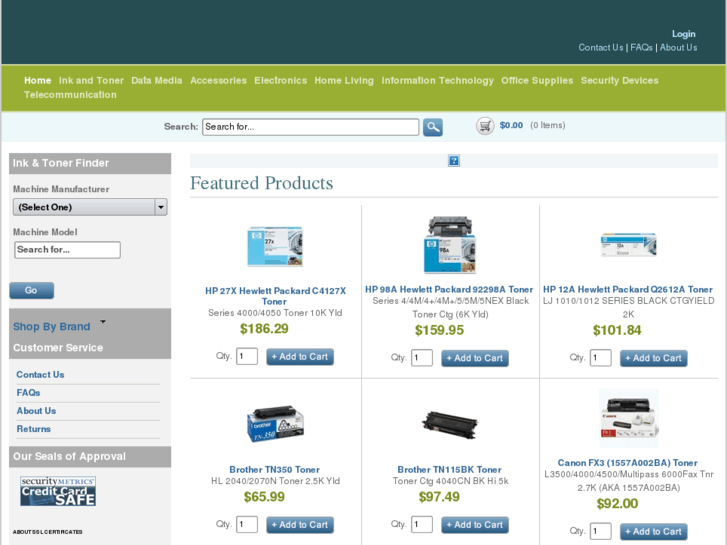Screen dimensions: 727x545
Task: Open the Brother TN350 toner image
Action: 275,423
